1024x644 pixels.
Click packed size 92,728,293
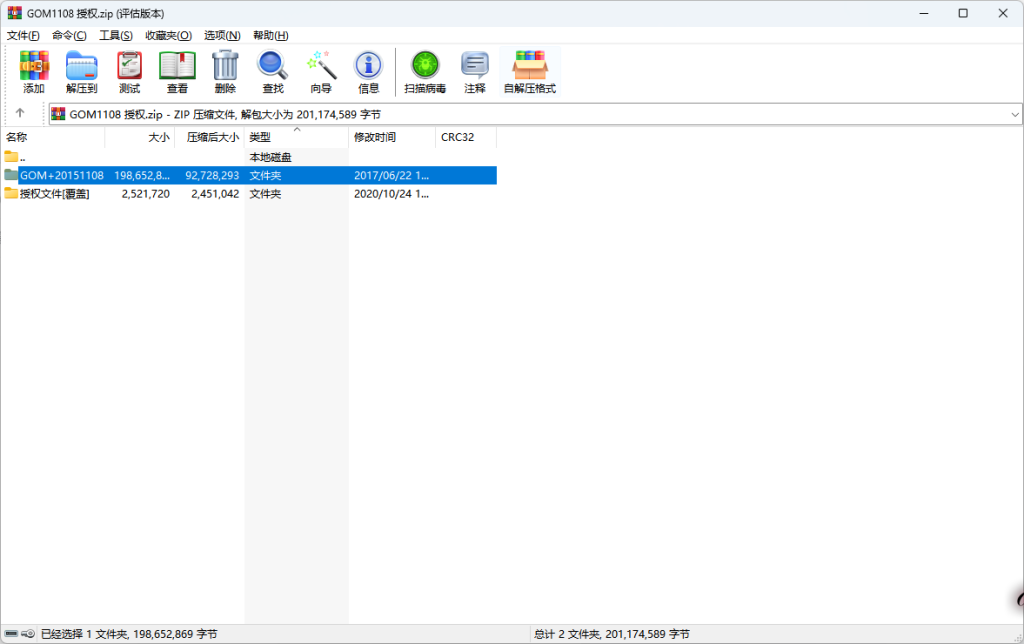[x=212, y=176]
